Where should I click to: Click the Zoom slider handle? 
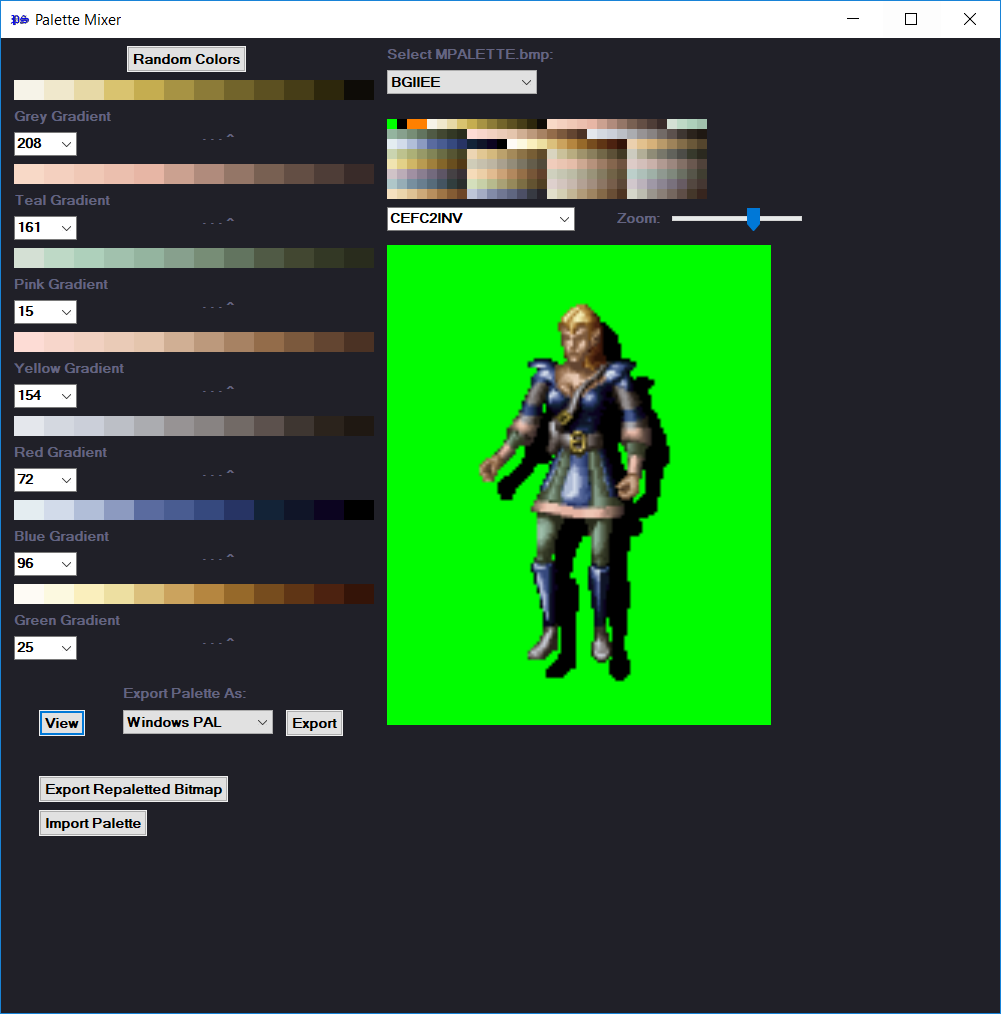(753, 219)
